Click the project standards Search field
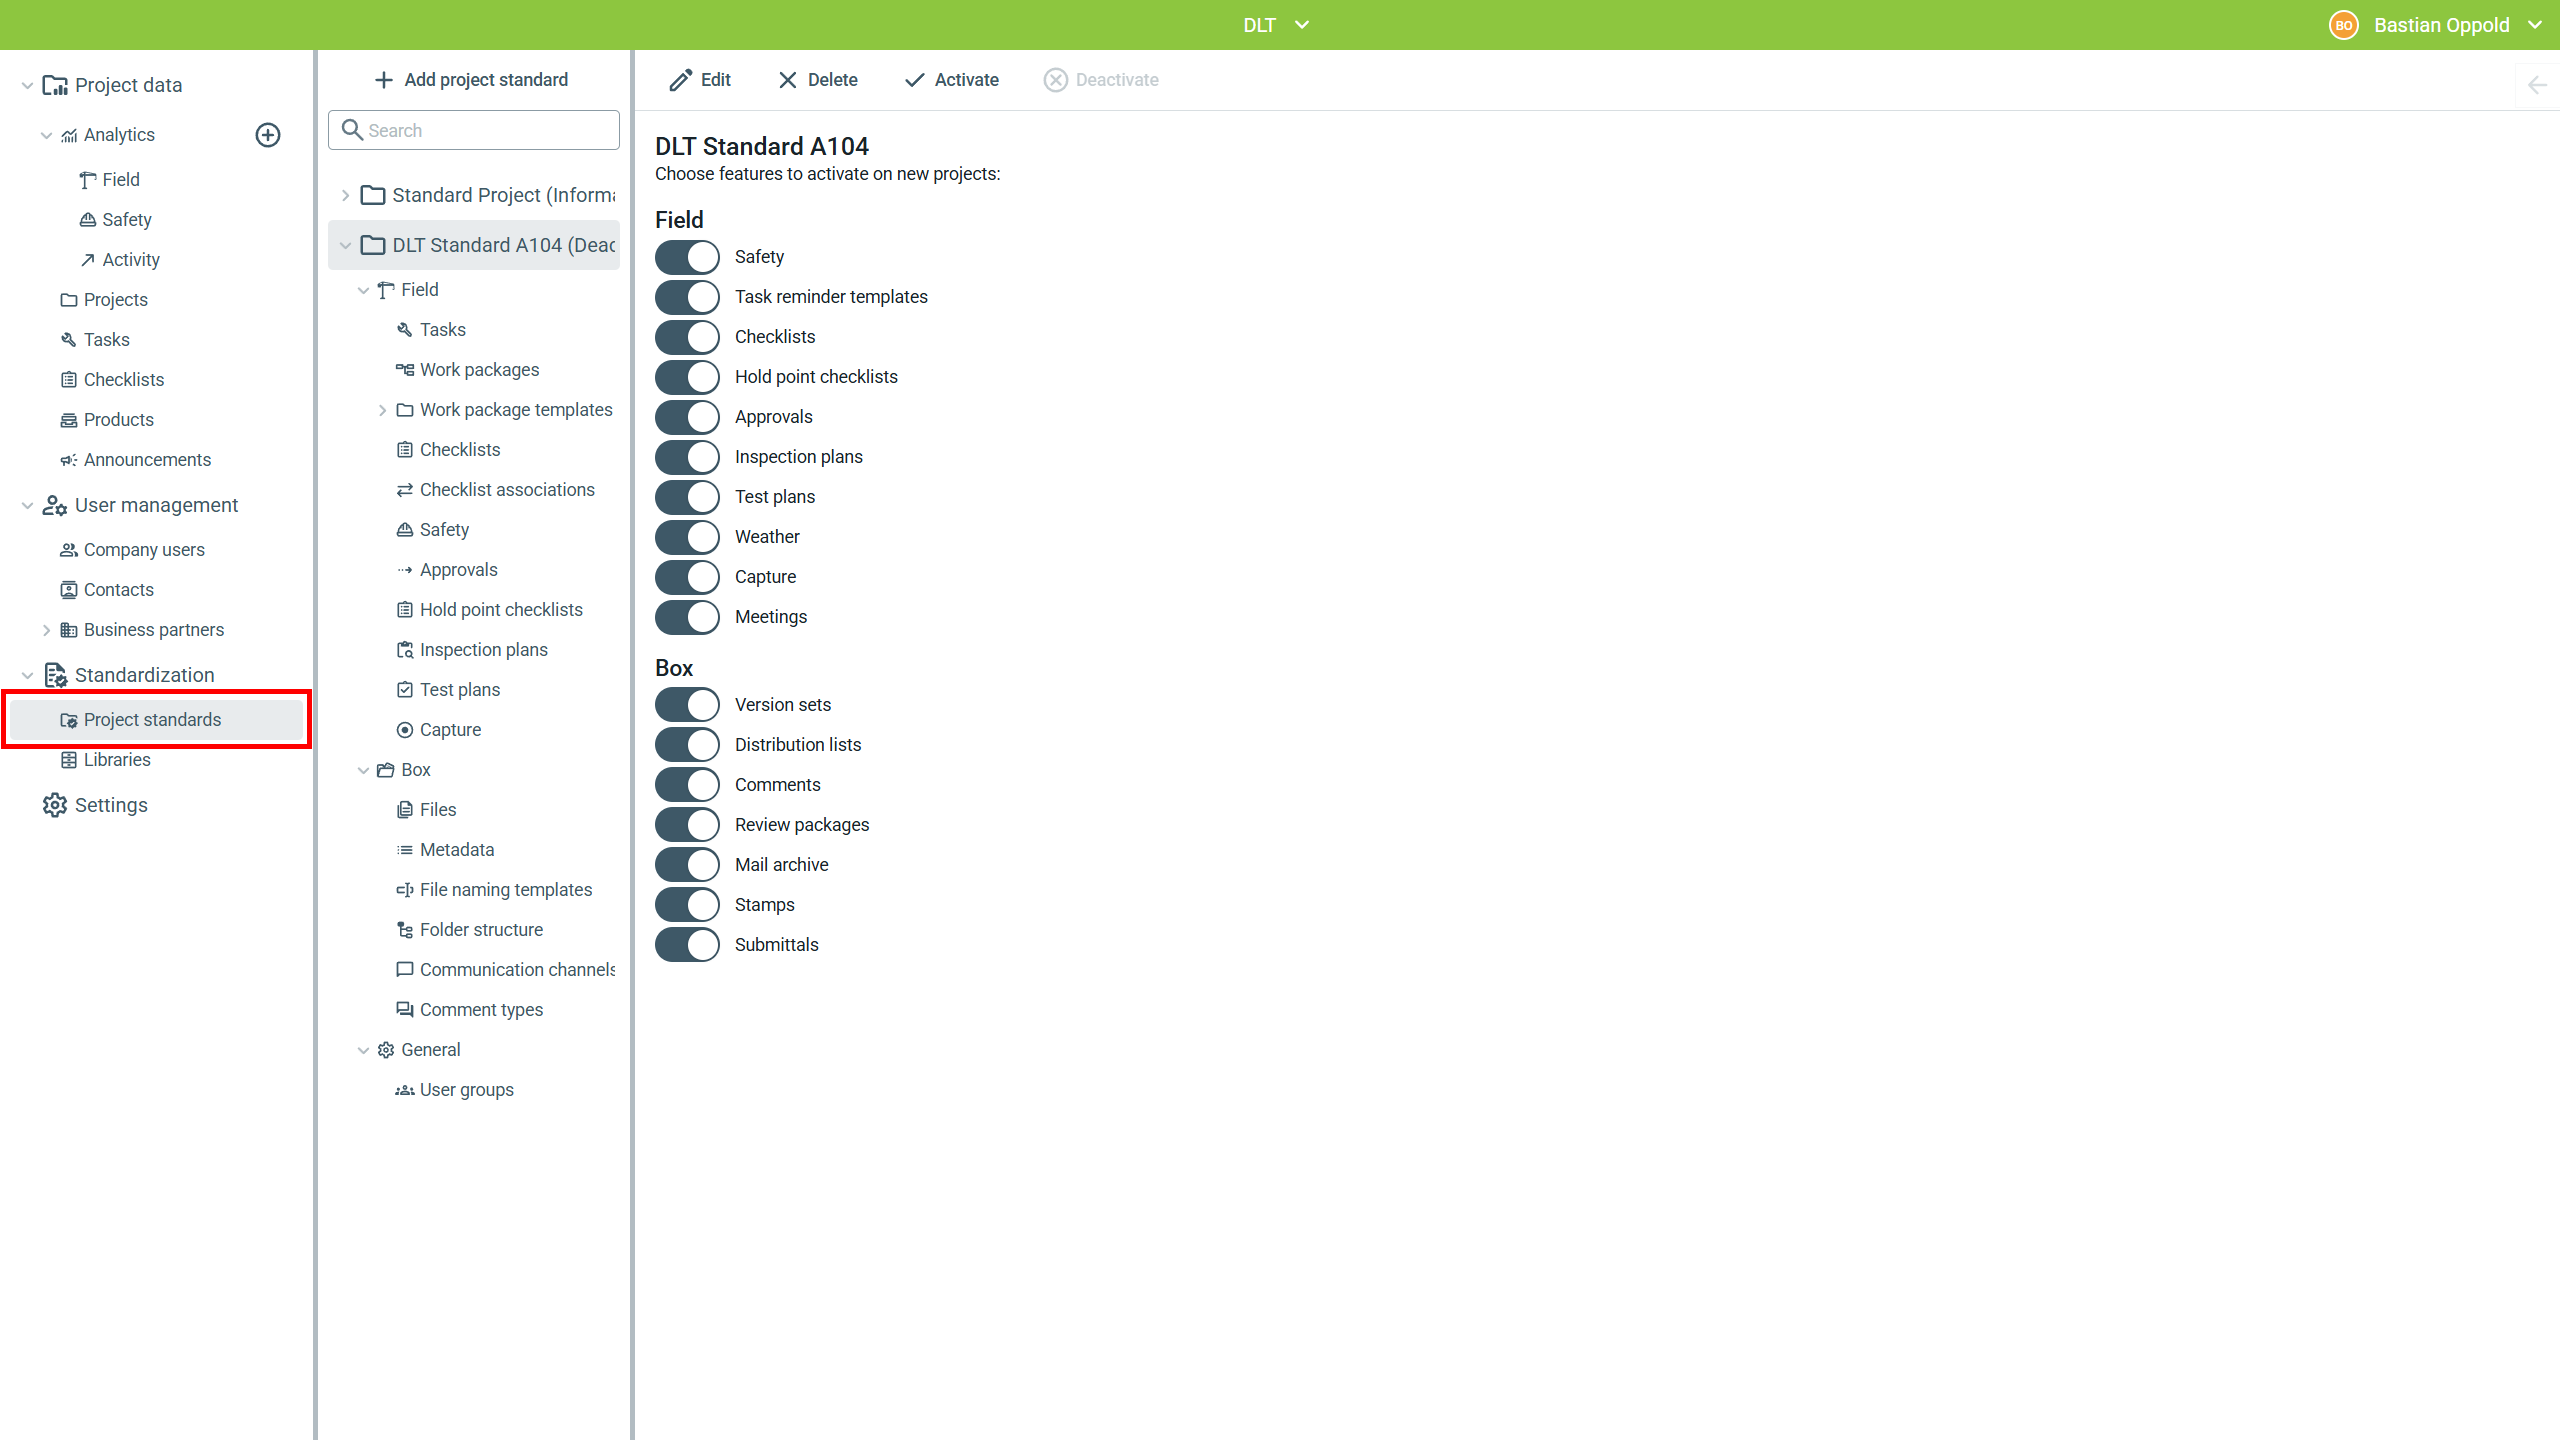2560x1440 pixels. point(474,130)
